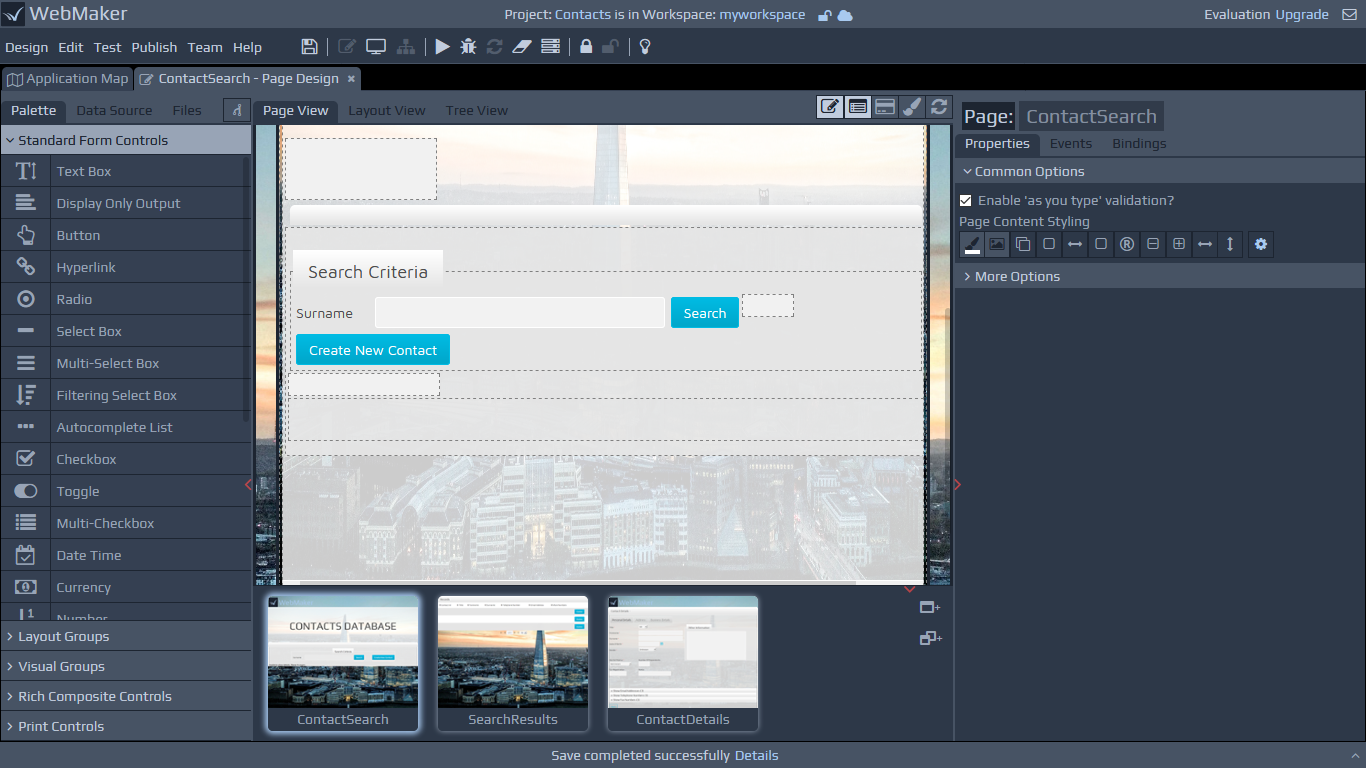
Task: Click the server stack icon in toolbar
Action: coord(550,47)
